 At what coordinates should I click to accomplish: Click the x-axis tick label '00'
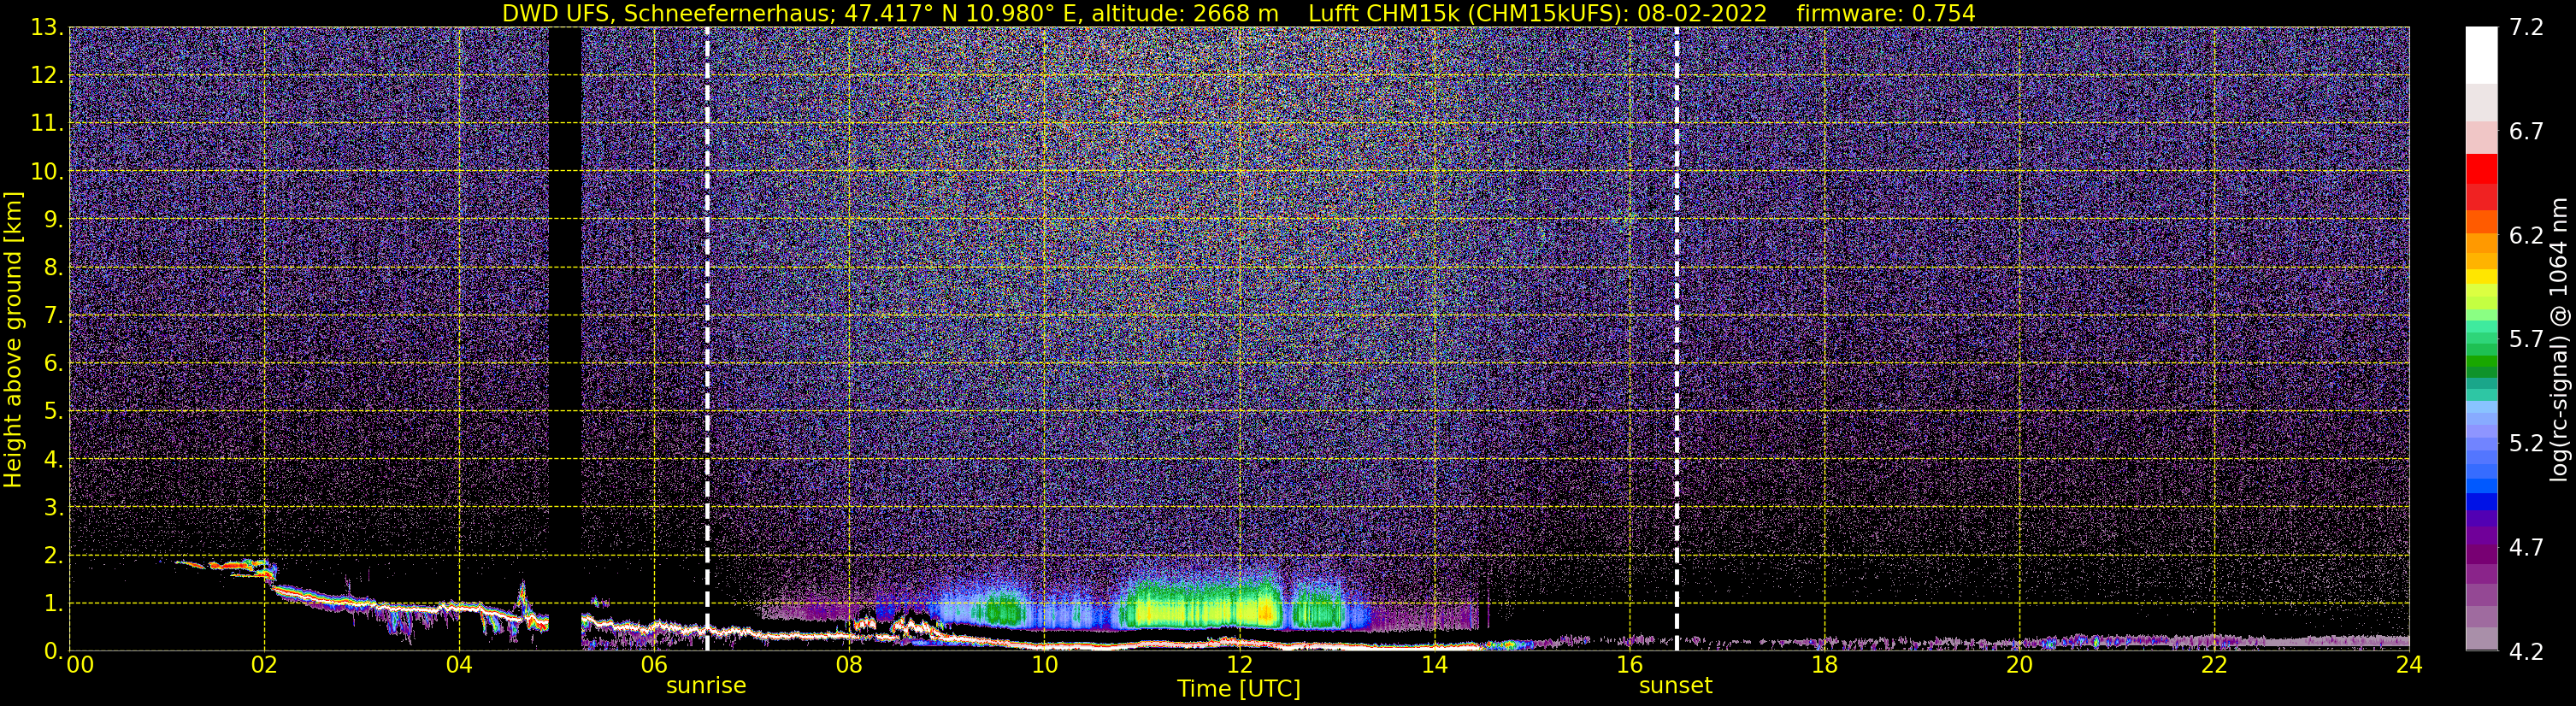(x=80, y=666)
